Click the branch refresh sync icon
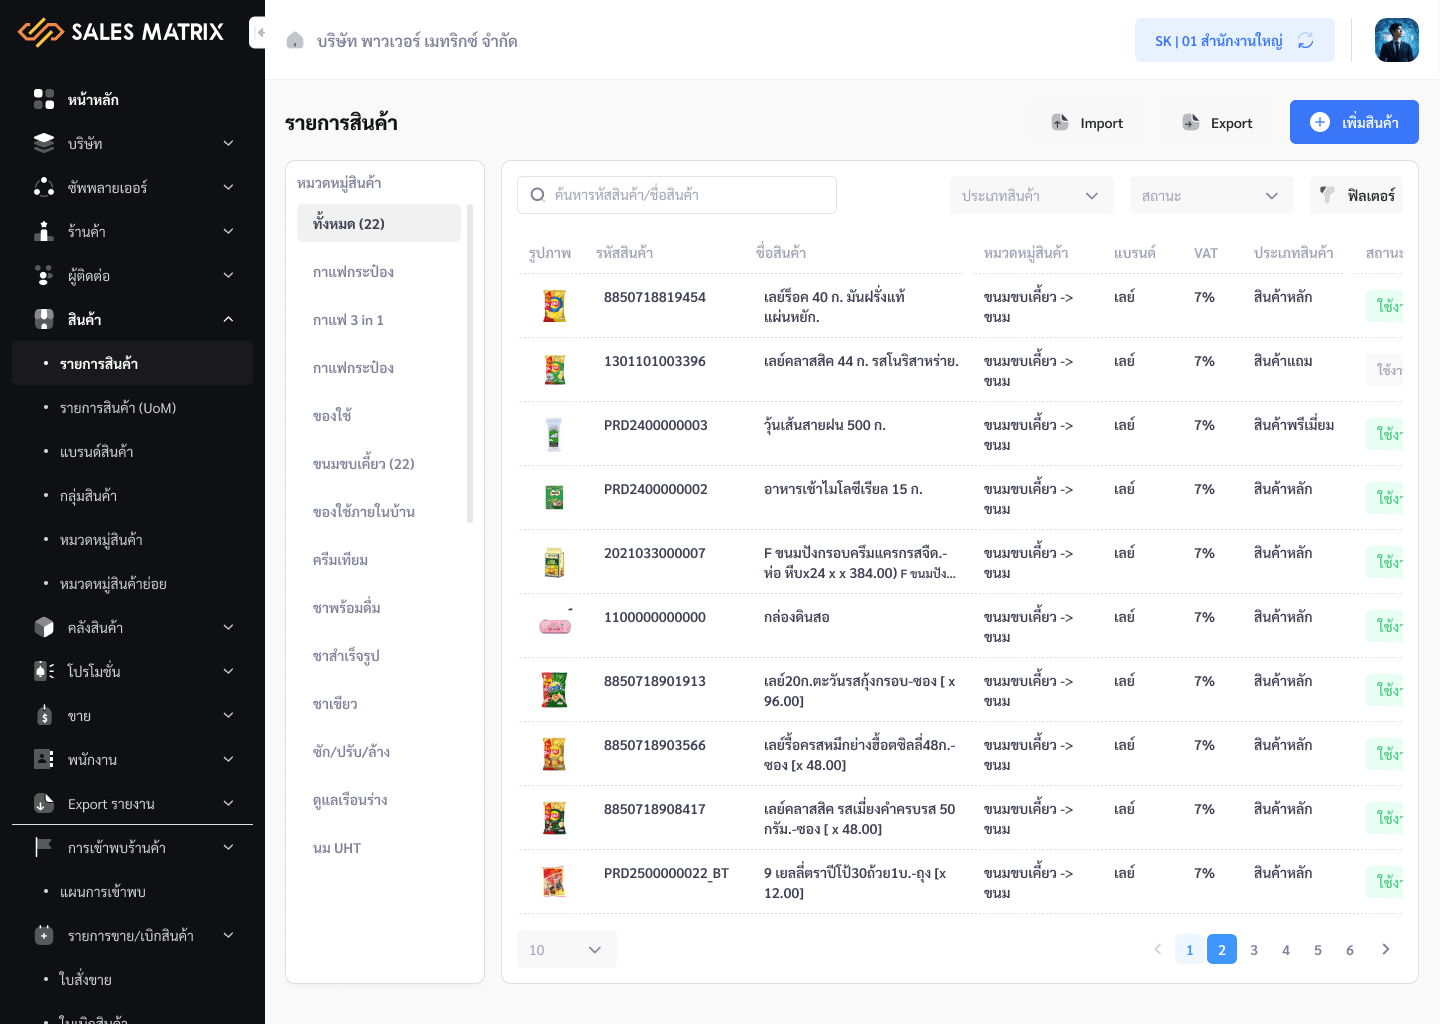The height and width of the screenshot is (1024, 1440). (1305, 41)
